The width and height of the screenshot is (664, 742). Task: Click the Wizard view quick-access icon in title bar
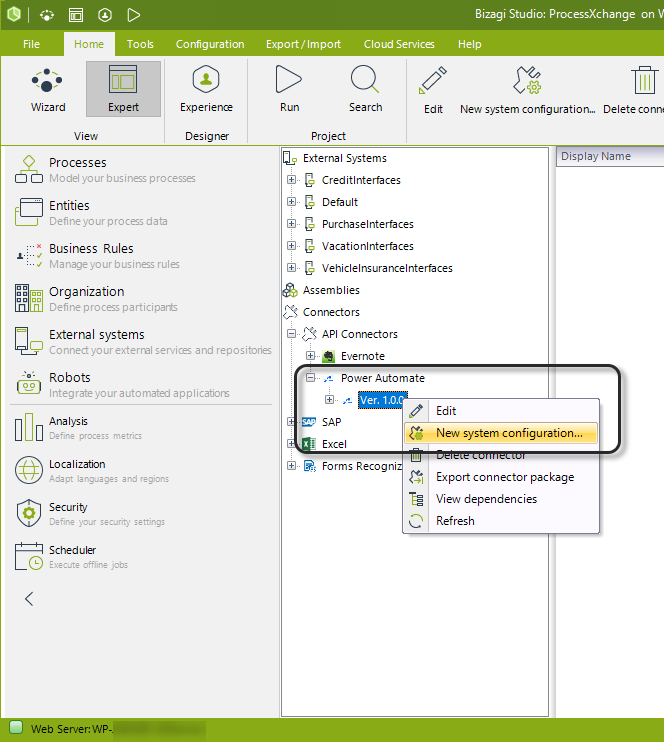click(x=46, y=15)
